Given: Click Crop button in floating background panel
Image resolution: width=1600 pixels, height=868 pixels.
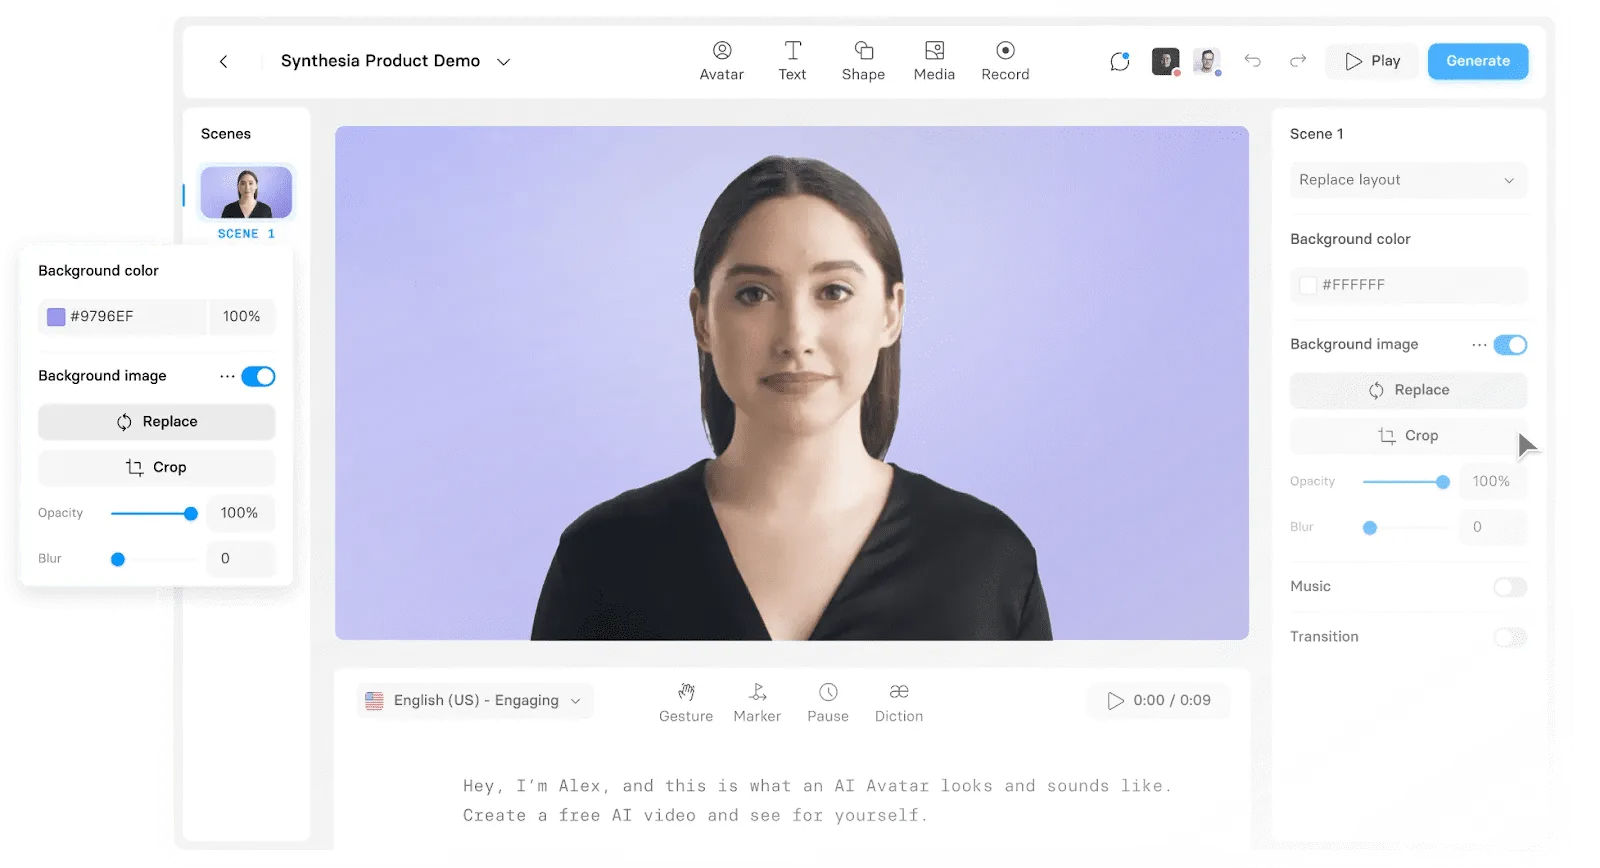Looking at the screenshot, I should point(156,468).
